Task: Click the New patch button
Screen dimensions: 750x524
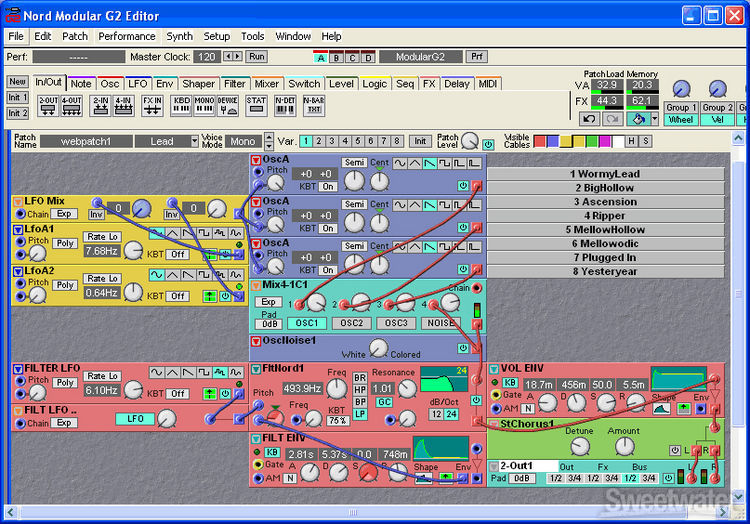Action: 18,82
